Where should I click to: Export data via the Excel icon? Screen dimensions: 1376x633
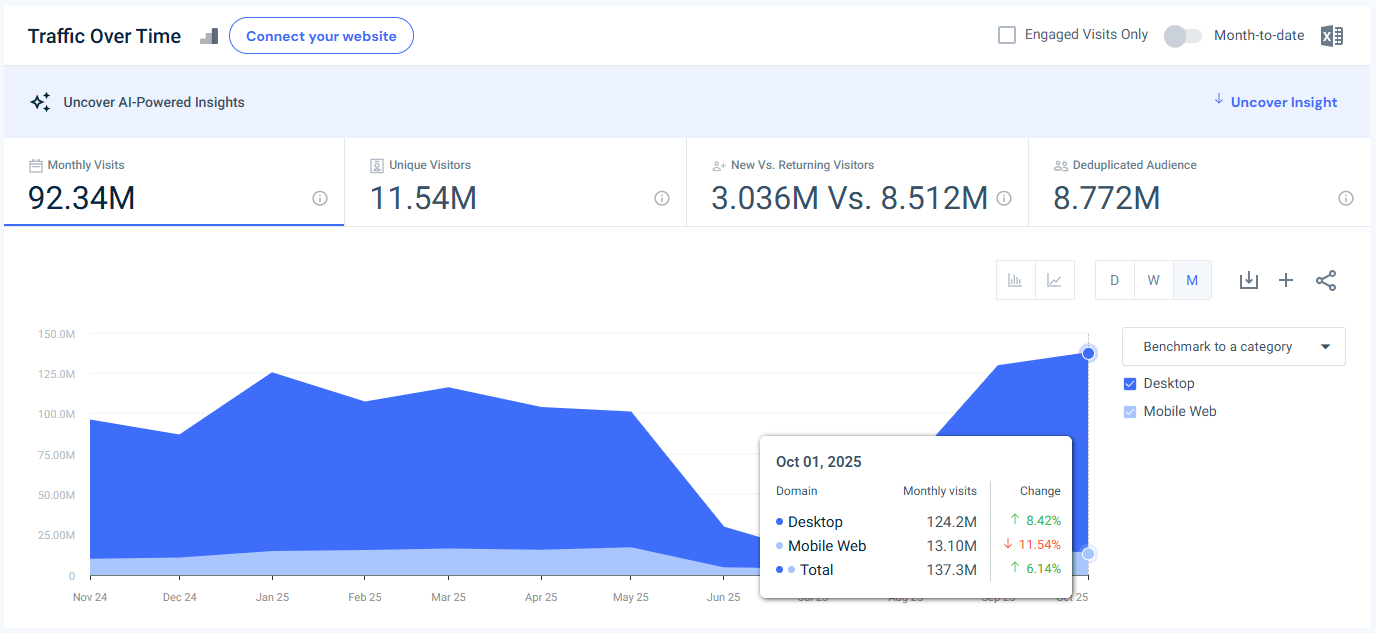coord(1331,35)
